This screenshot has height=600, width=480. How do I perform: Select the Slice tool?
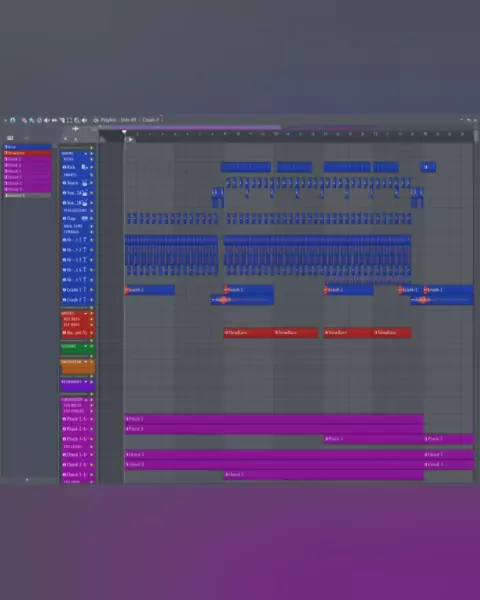tap(62, 121)
